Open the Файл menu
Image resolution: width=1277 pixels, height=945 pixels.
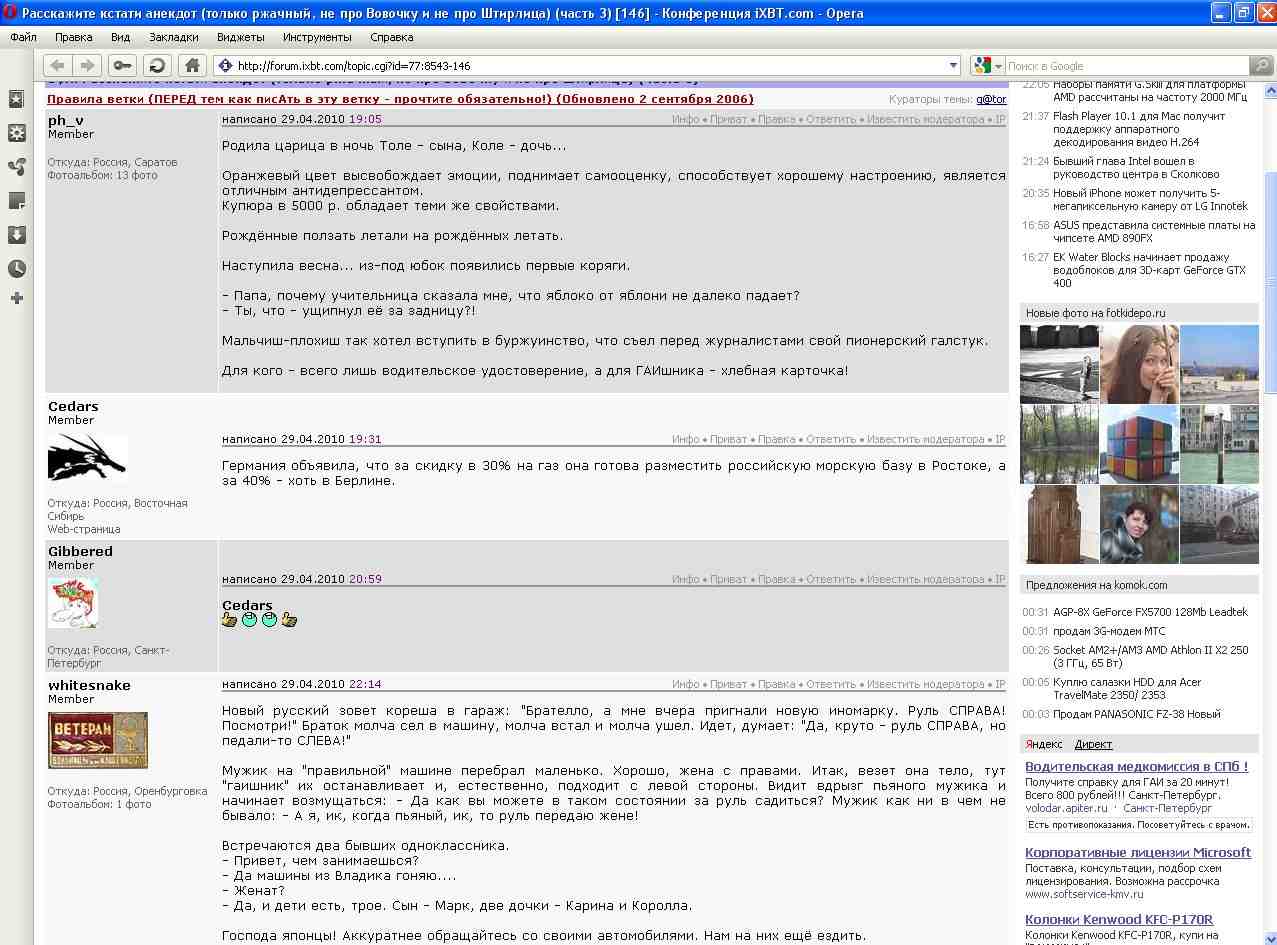pyautogui.click(x=24, y=37)
